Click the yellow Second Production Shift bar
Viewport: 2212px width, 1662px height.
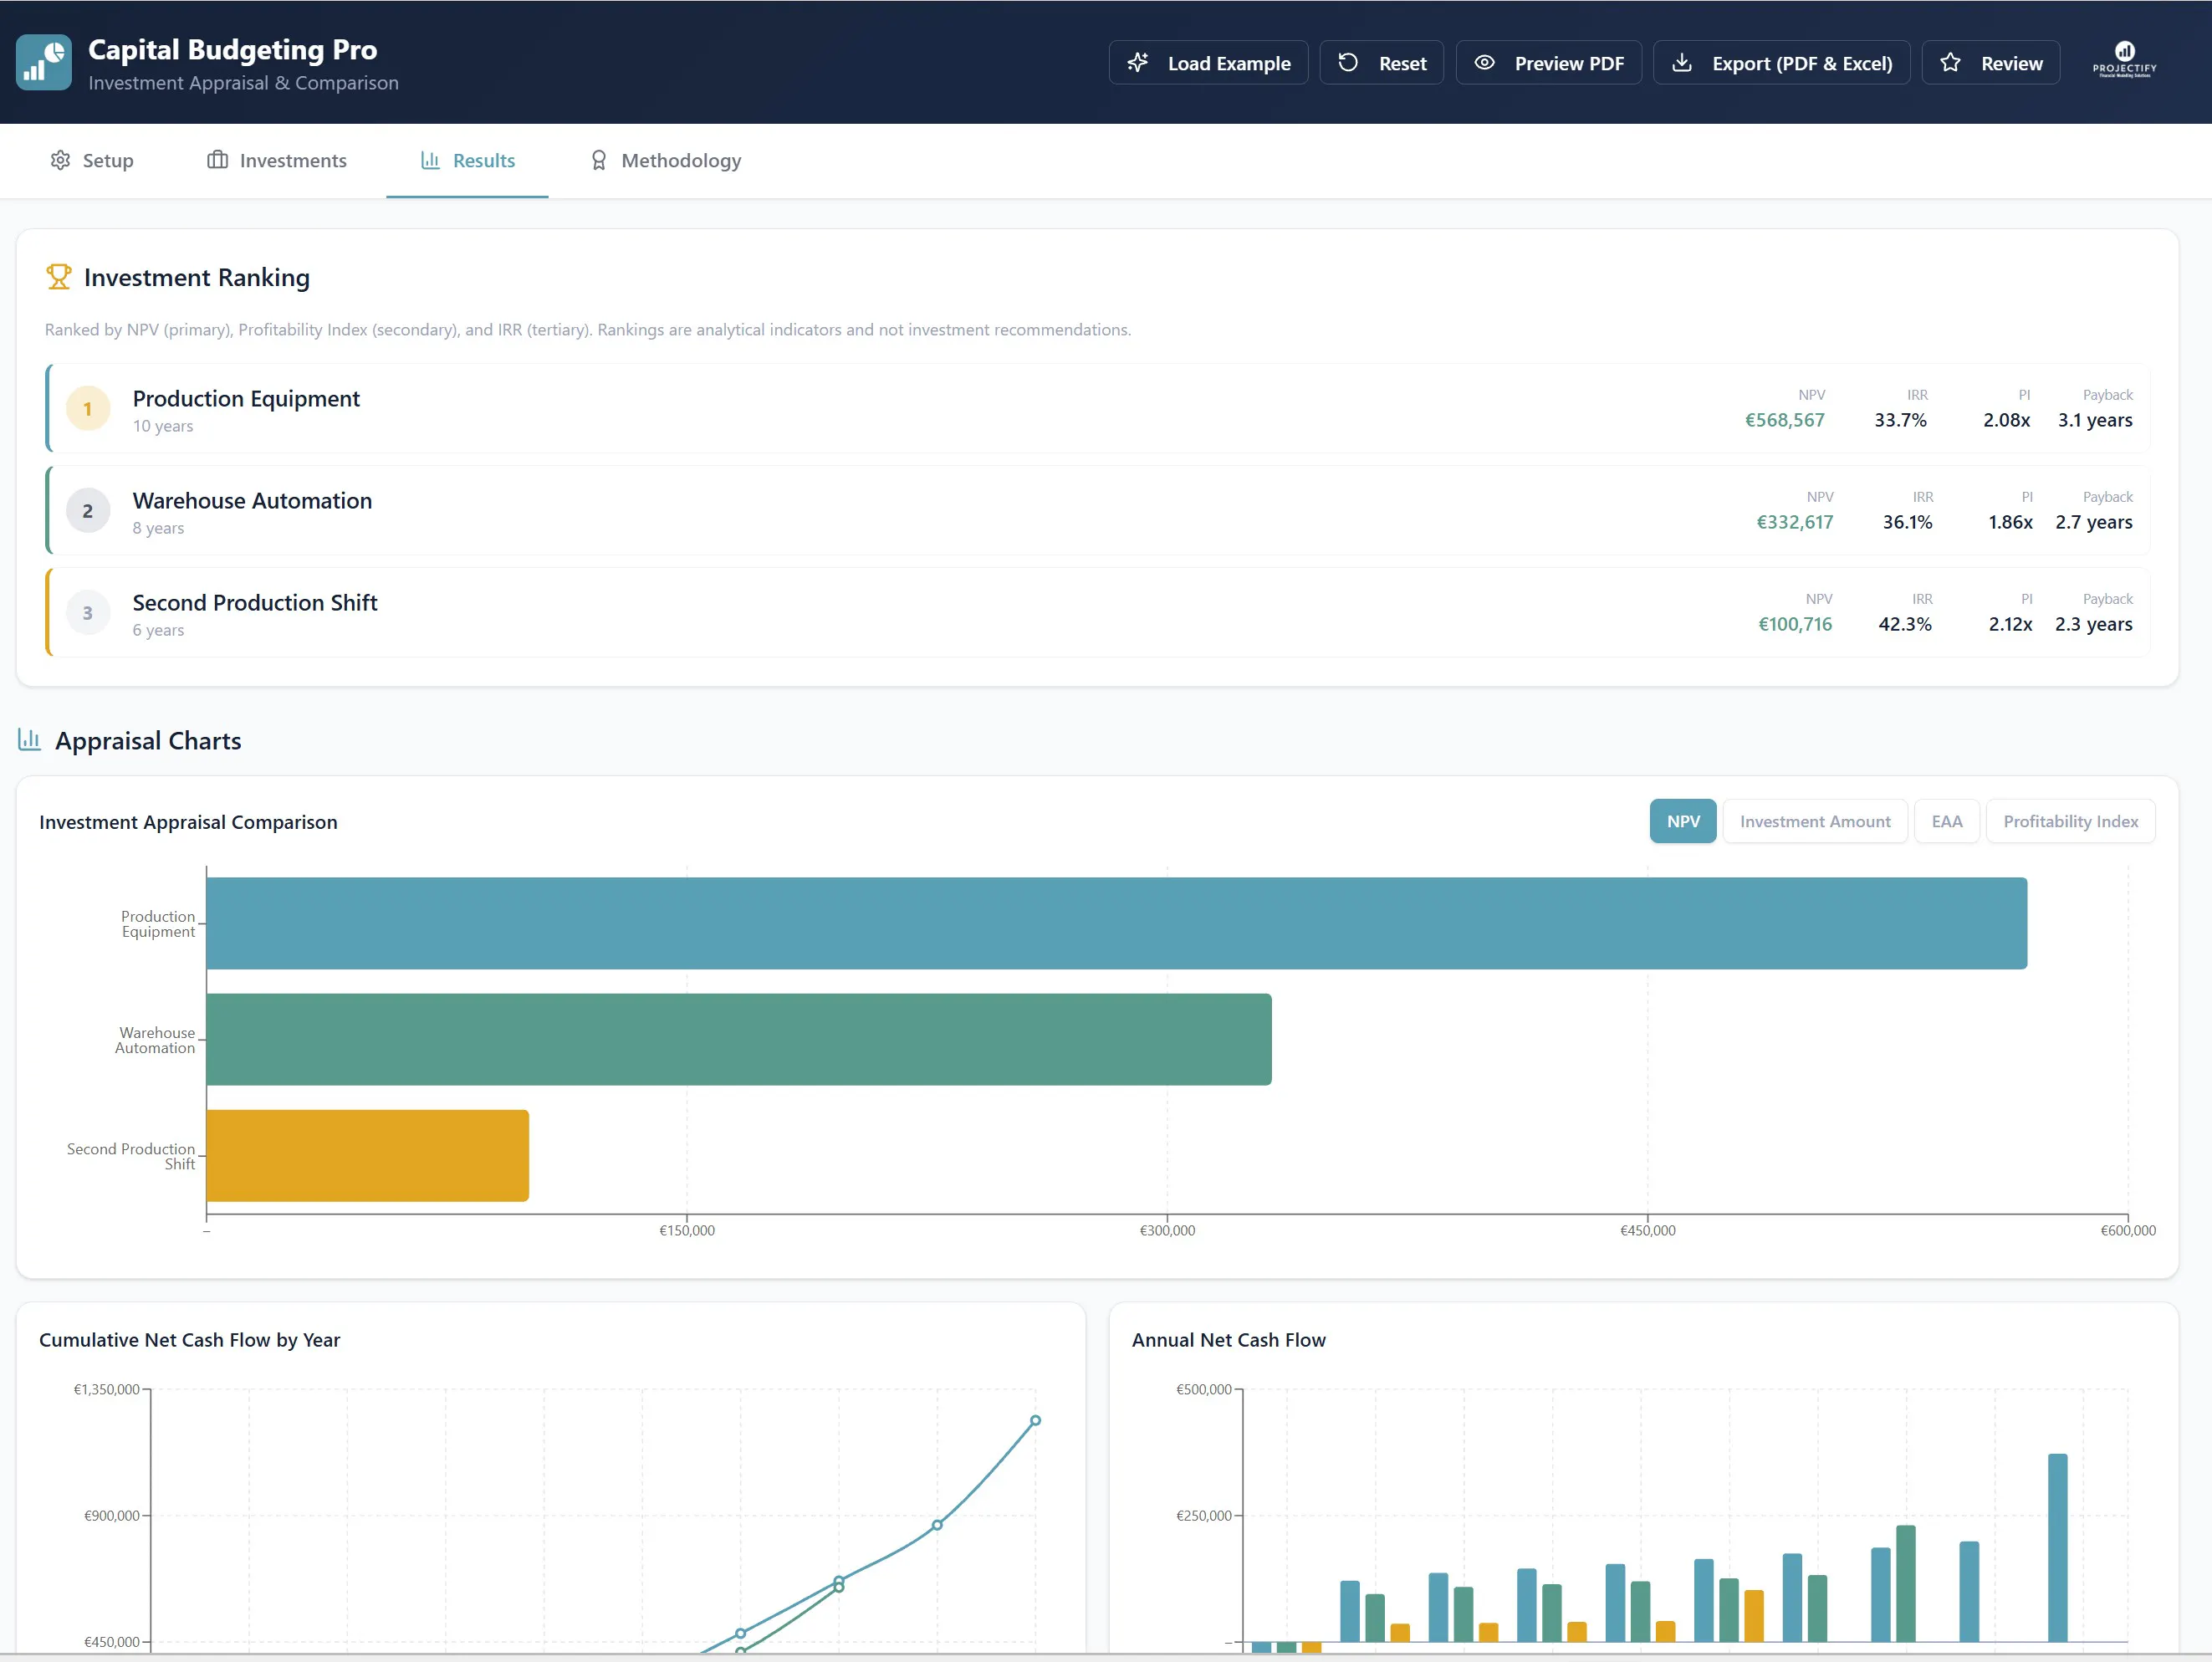point(367,1155)
